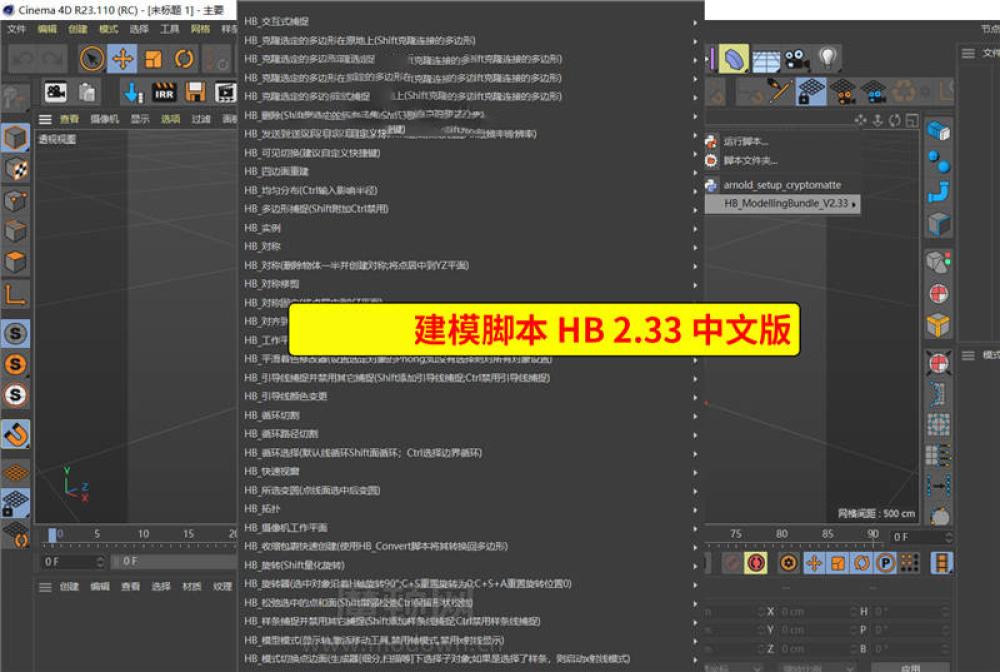
Task: Toggle autokey red circle button
Action: 756,563
